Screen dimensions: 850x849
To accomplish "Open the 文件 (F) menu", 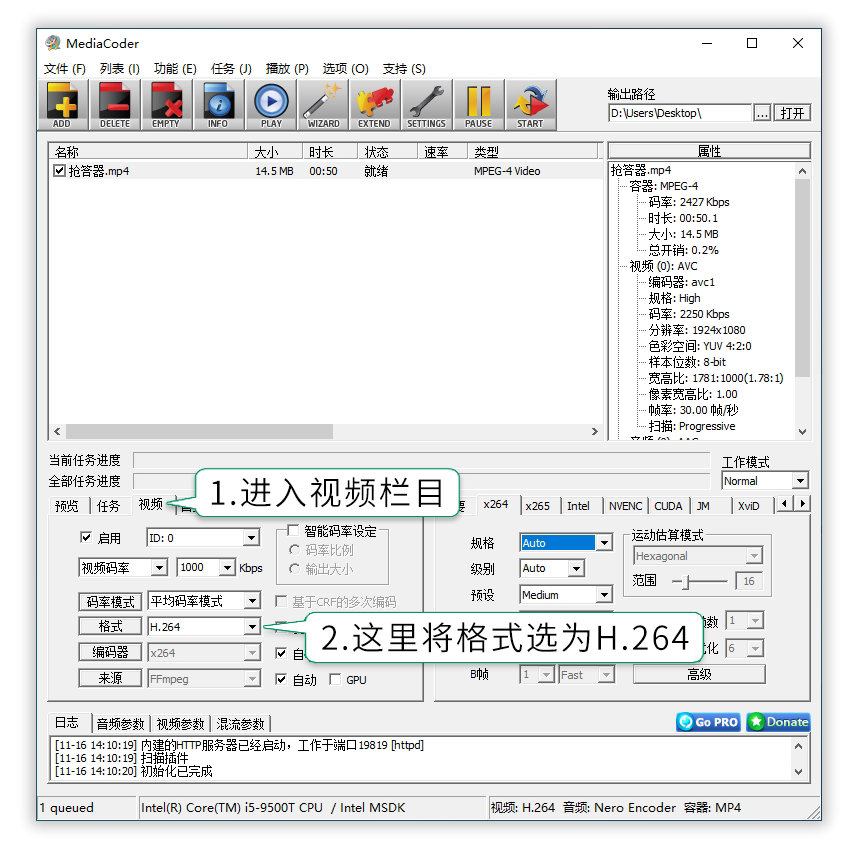I will pyautogui.click(x=65, y=69).
